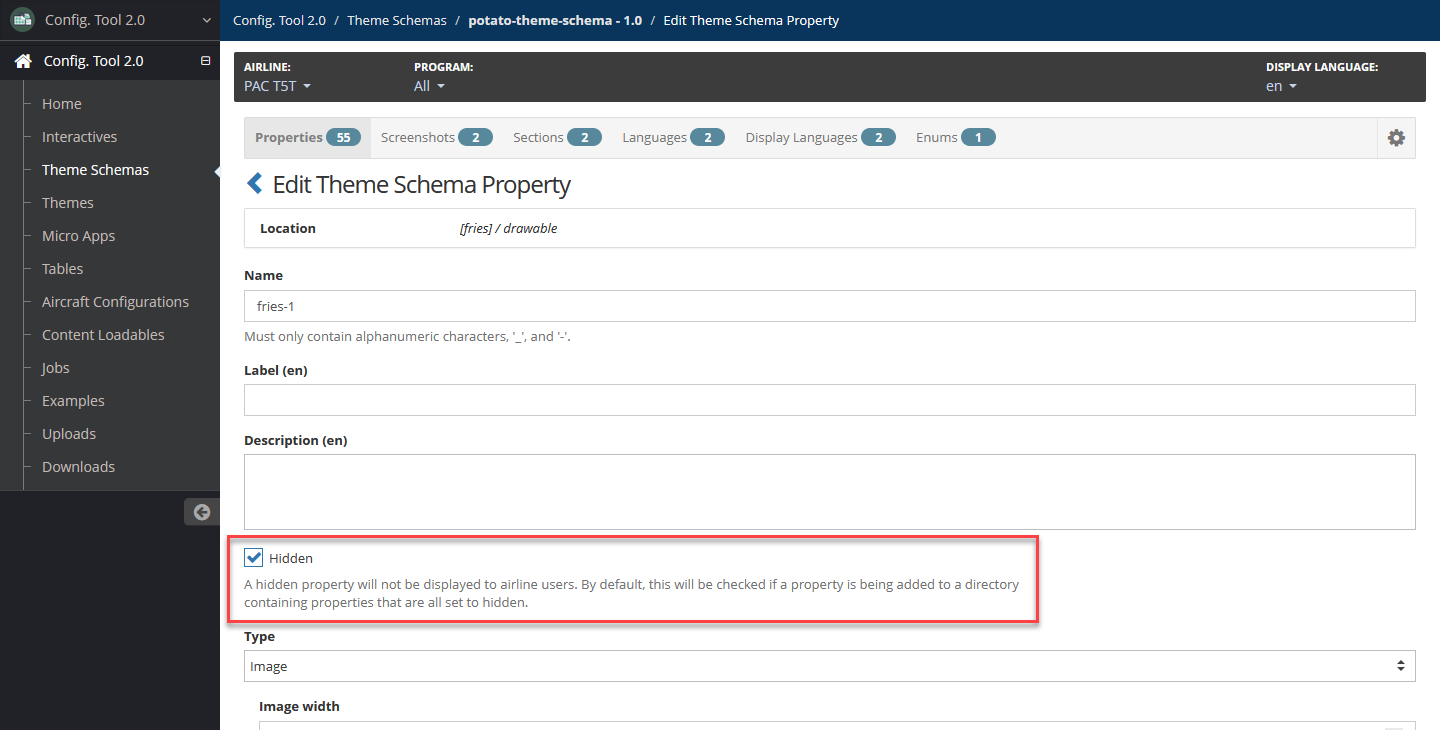Image resolution: width=1440 pixels, height=730 pixels.
Task: Collapse the sidebar with the arrow button
Action: tap(202, 512)
